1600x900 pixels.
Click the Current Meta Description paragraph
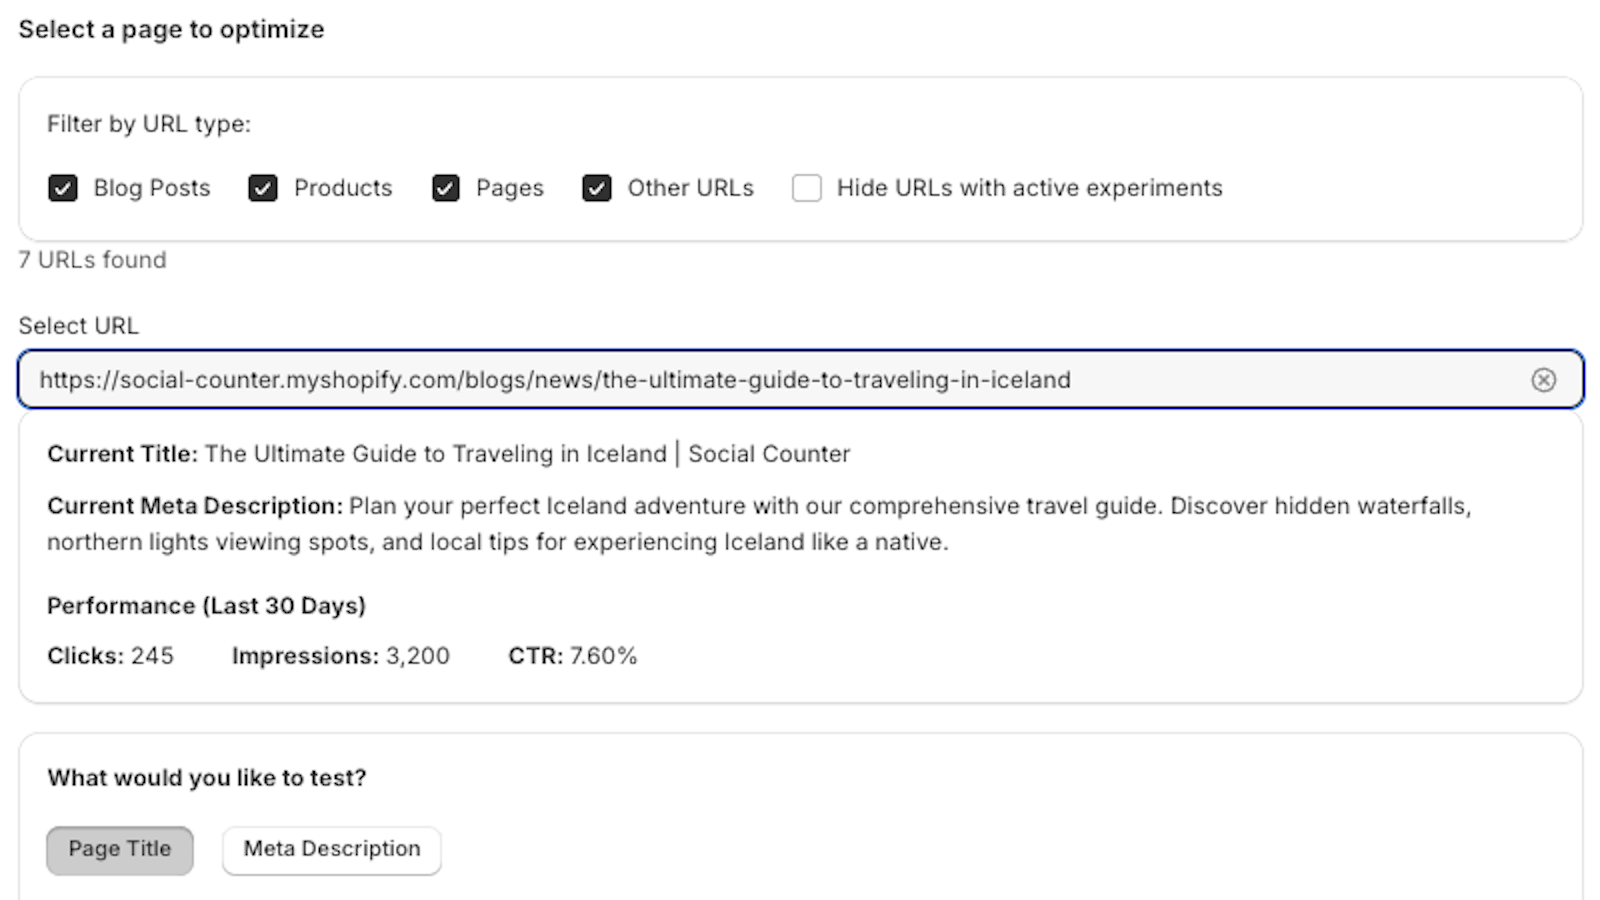pyautogui.click(x=759, y=524)
